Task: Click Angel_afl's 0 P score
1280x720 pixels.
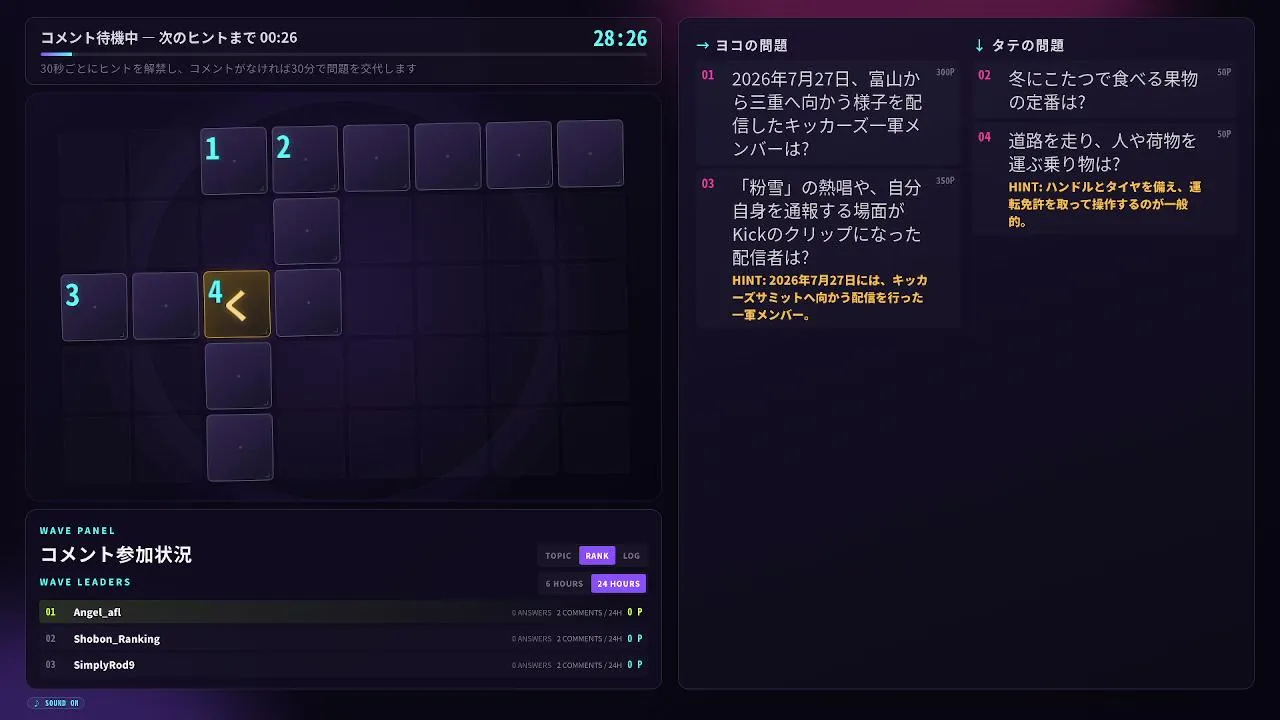Action: [x=635, y=612]
